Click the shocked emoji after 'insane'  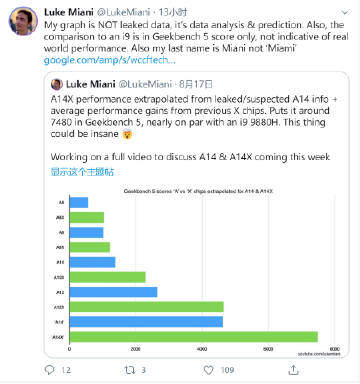(127, 134)
